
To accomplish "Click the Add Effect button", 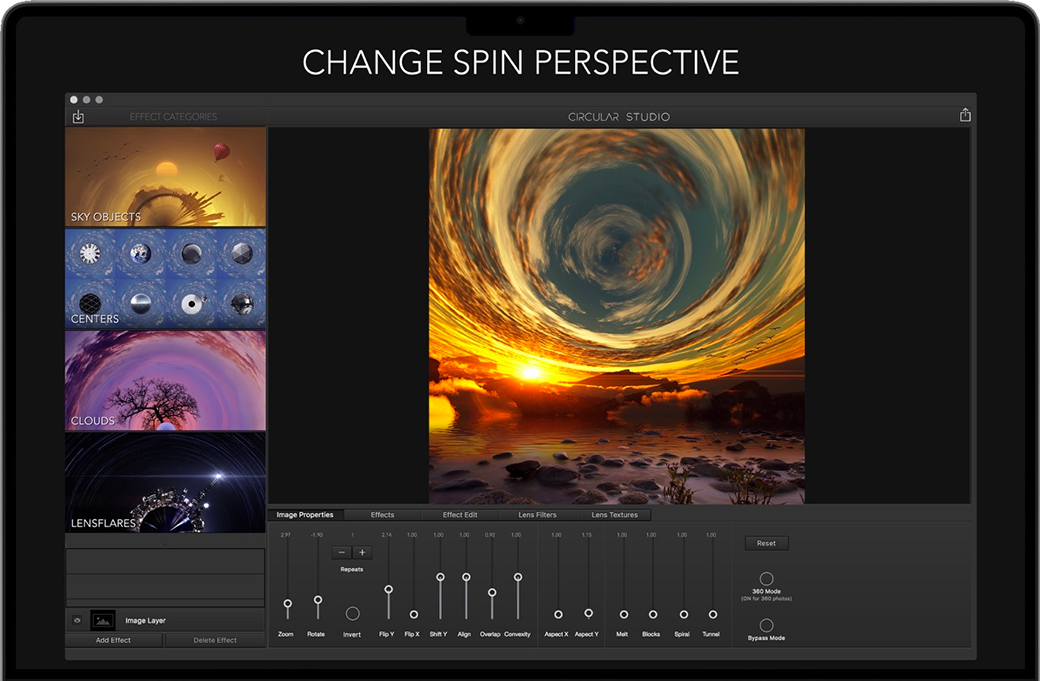I will 114,640.
